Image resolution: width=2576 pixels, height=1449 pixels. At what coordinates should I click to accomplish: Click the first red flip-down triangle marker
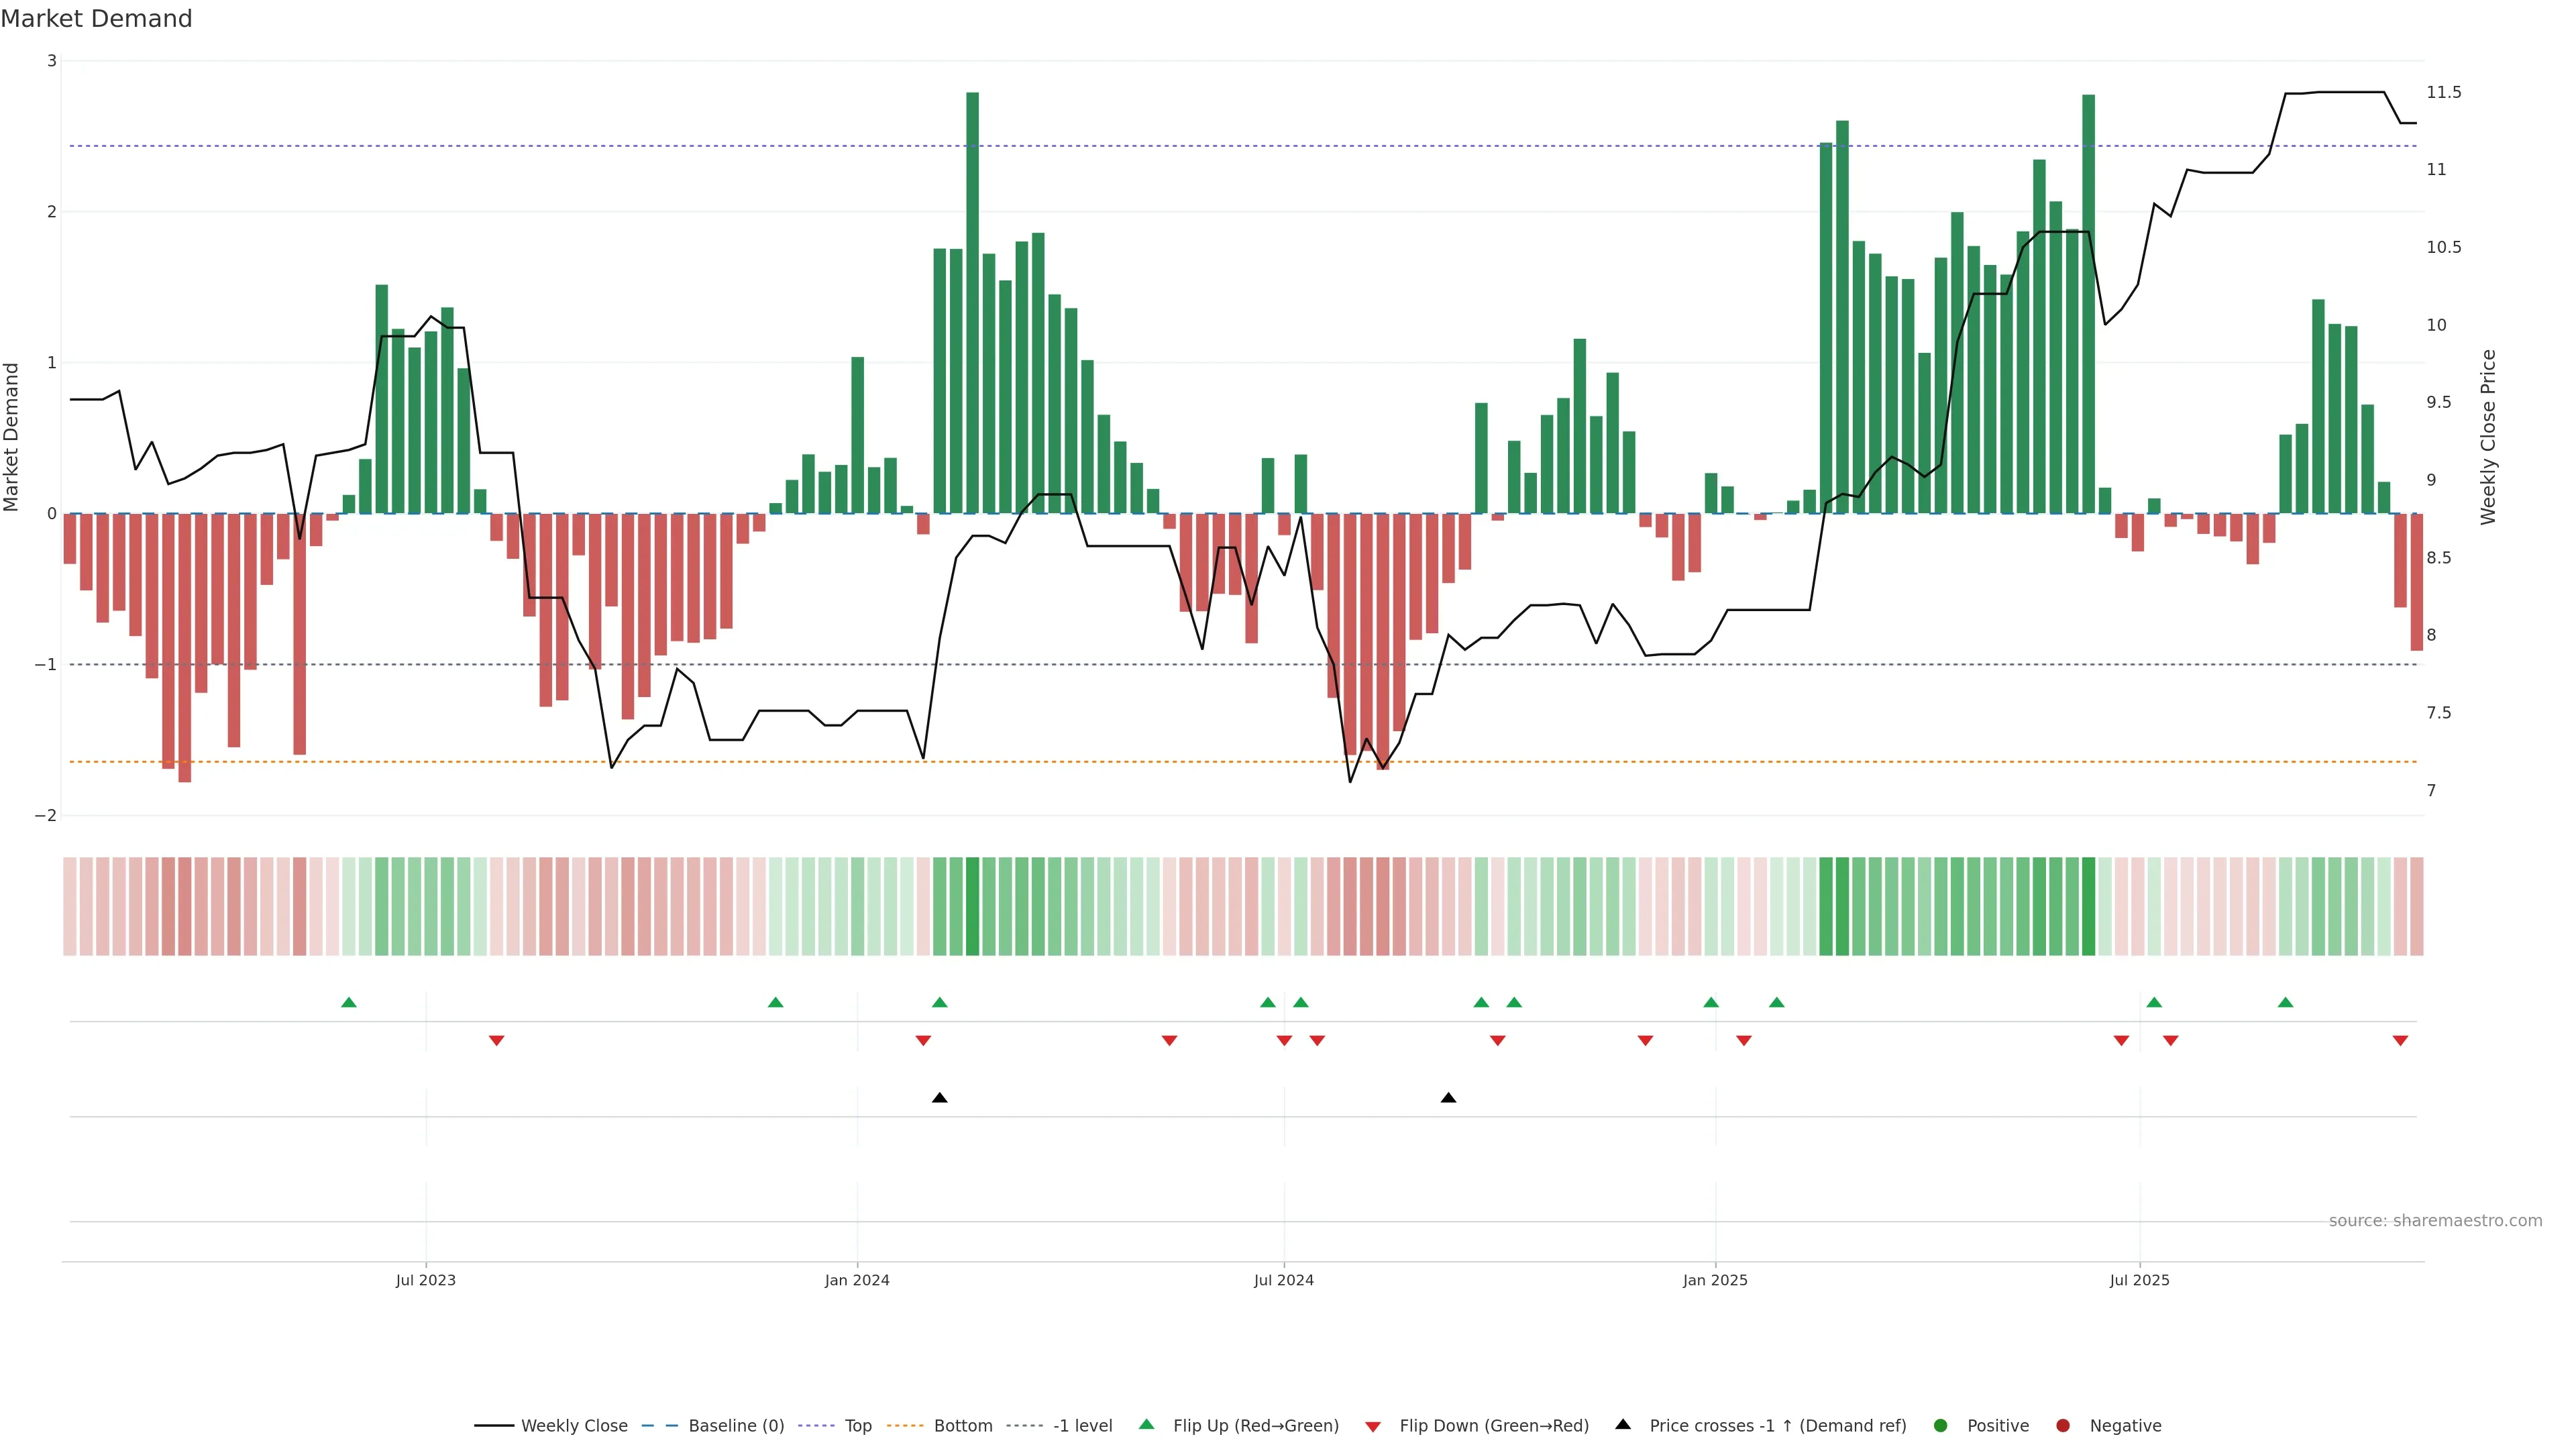[496, 1041]
